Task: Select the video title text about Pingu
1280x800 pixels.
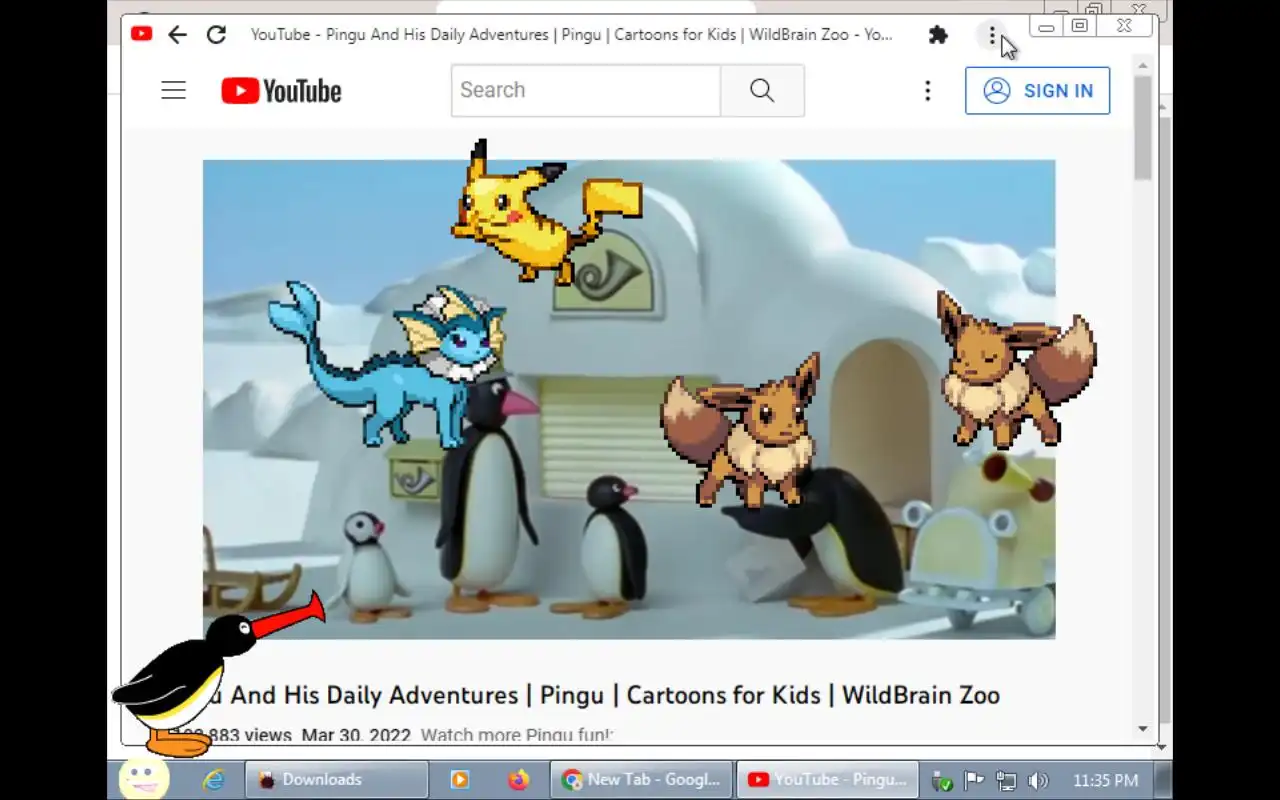Action: click(x=600, y=695)
